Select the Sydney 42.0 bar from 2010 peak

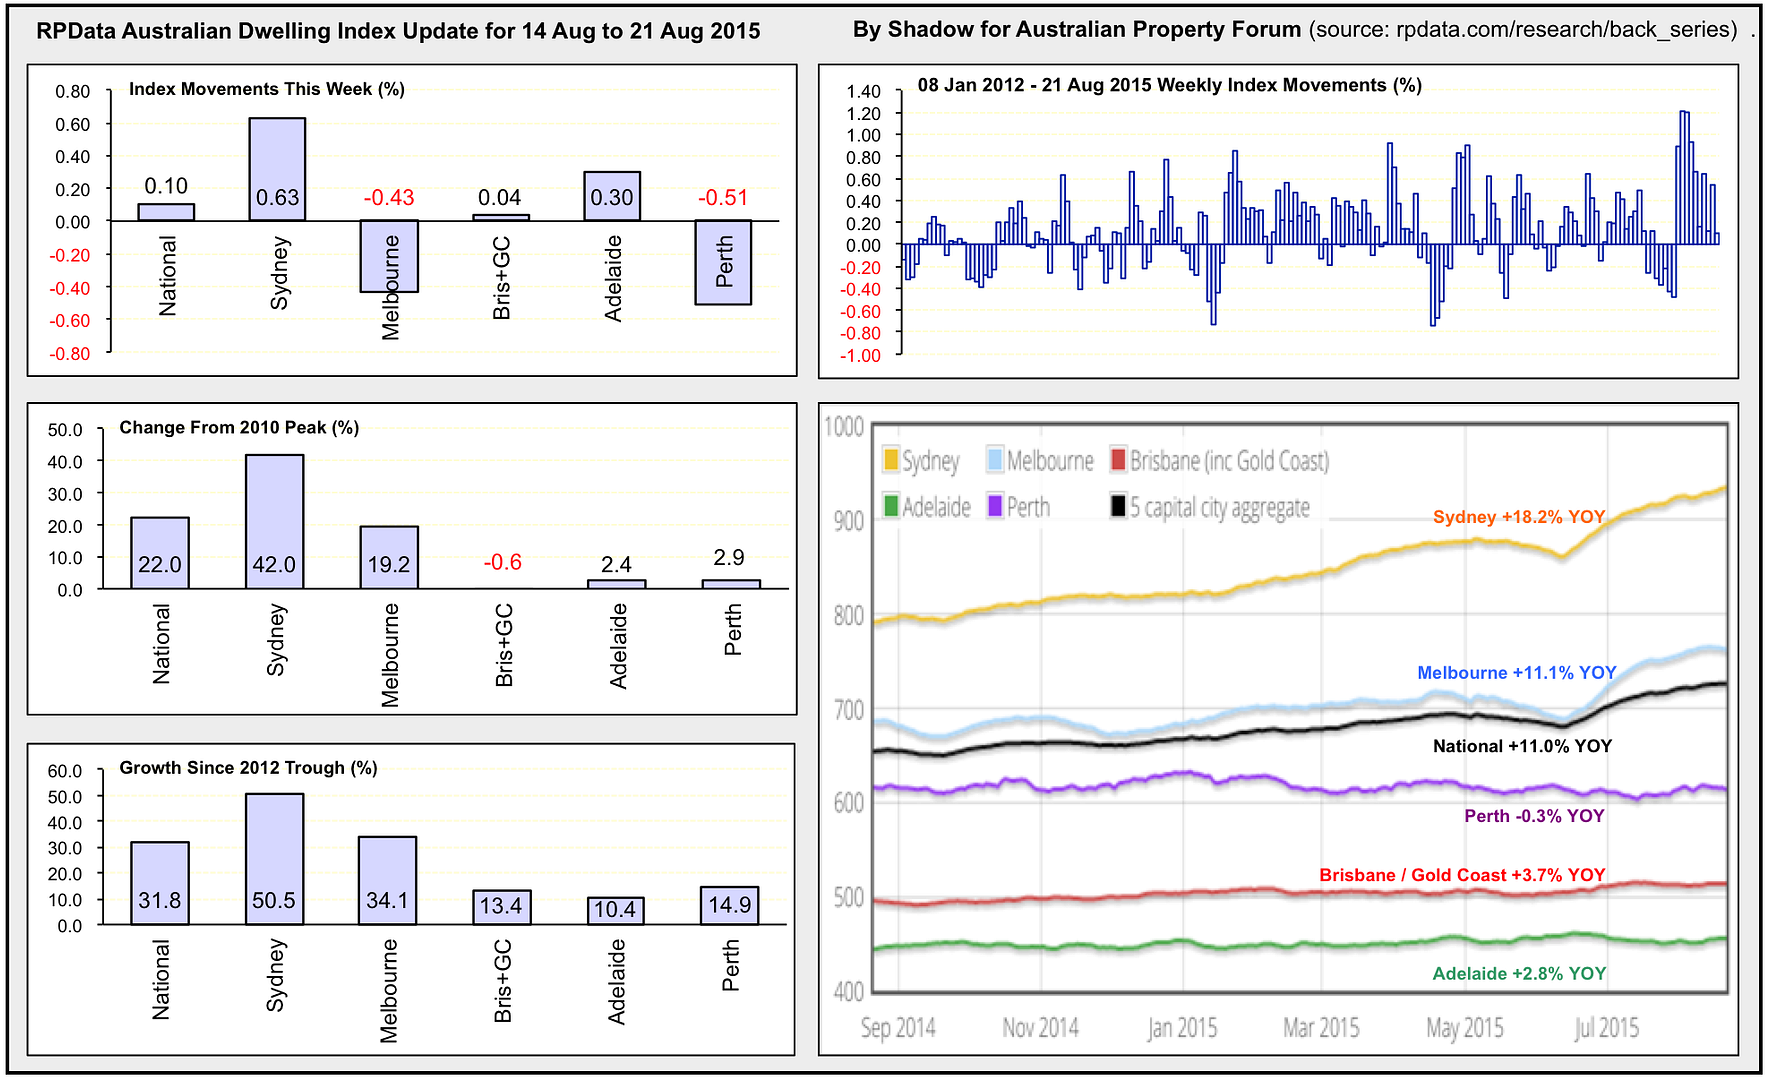274,521
